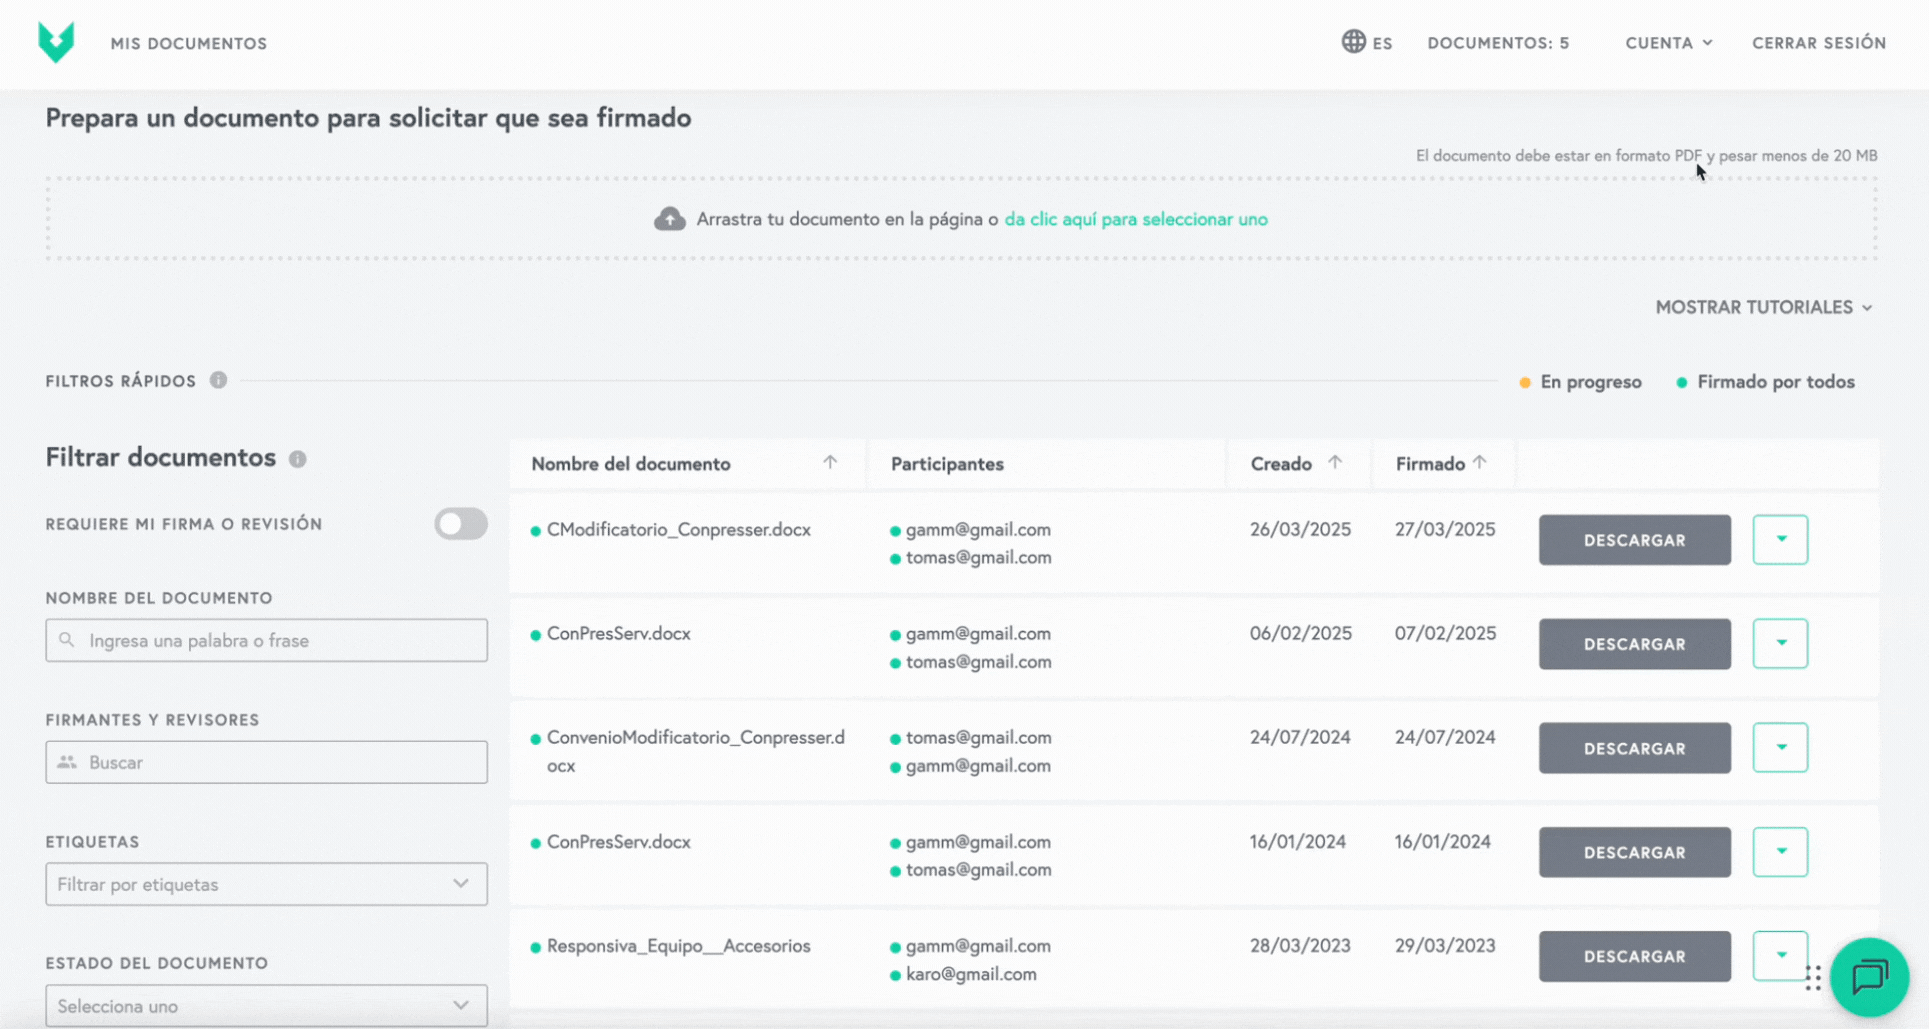Toggle the Firmado por todos filter
1929x1029 pixels.
[1765, 381]
